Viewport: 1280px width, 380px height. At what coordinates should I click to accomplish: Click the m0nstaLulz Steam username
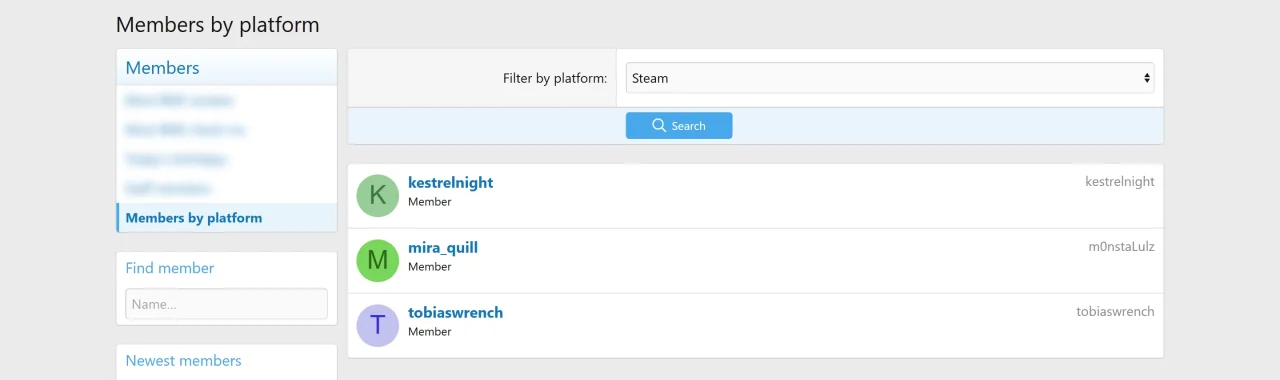(1121, 247)
